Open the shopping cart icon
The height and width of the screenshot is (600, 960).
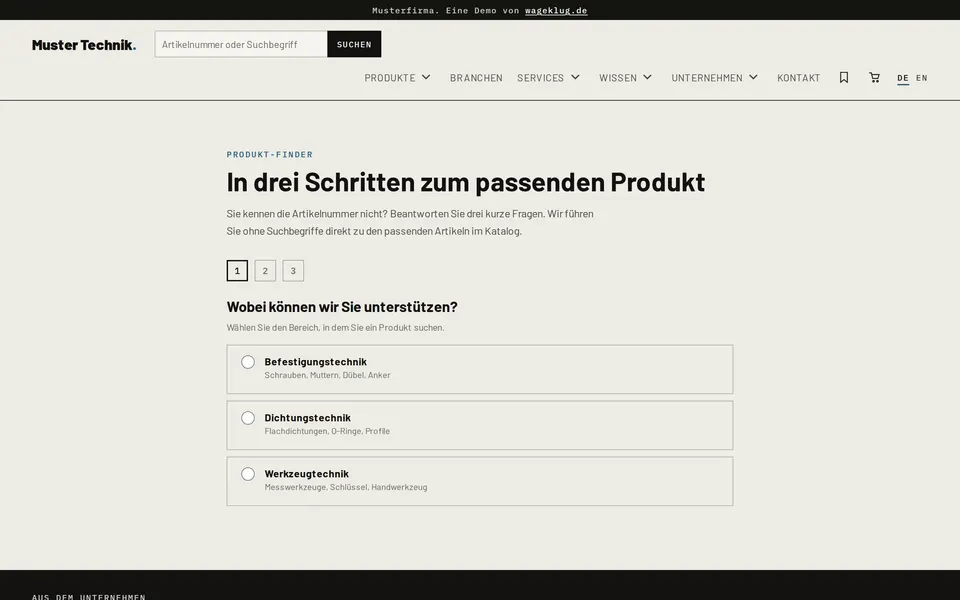(874, 77)
